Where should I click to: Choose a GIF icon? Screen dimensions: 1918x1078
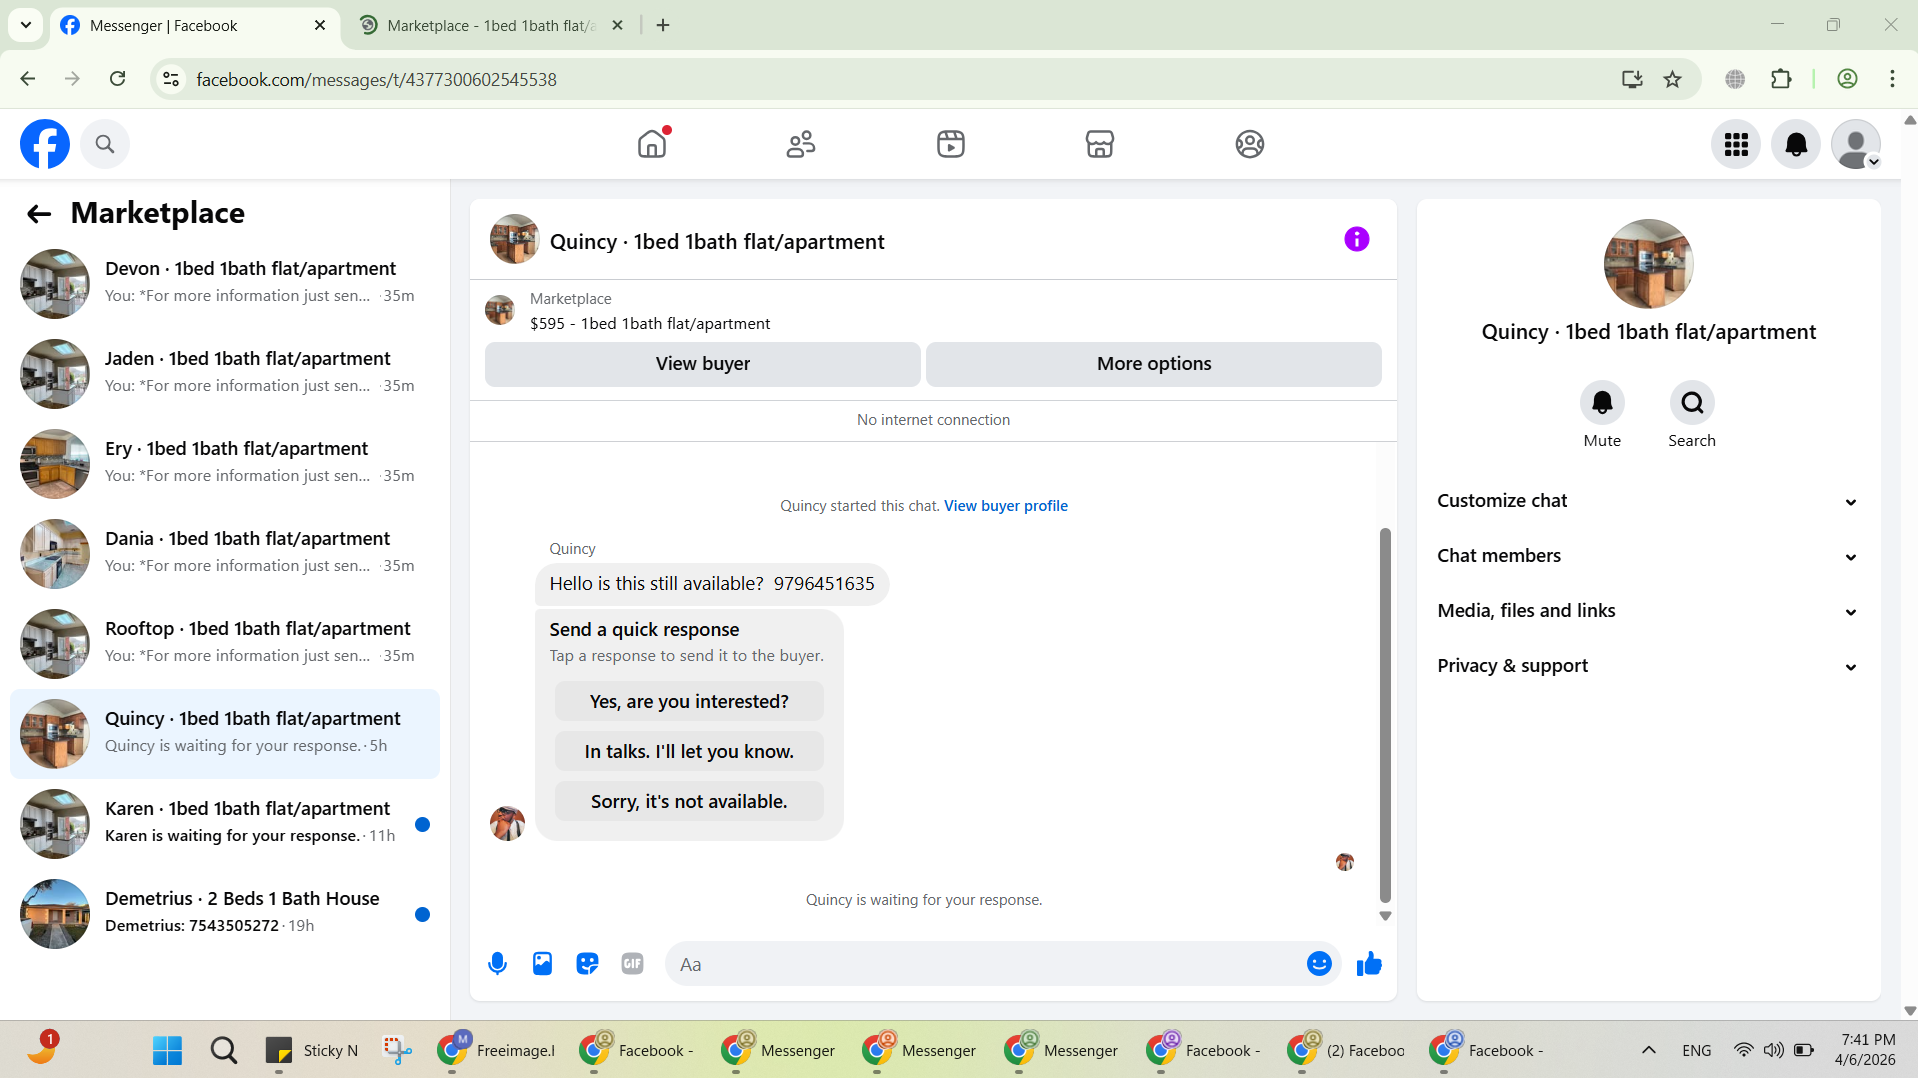(632, 964)
